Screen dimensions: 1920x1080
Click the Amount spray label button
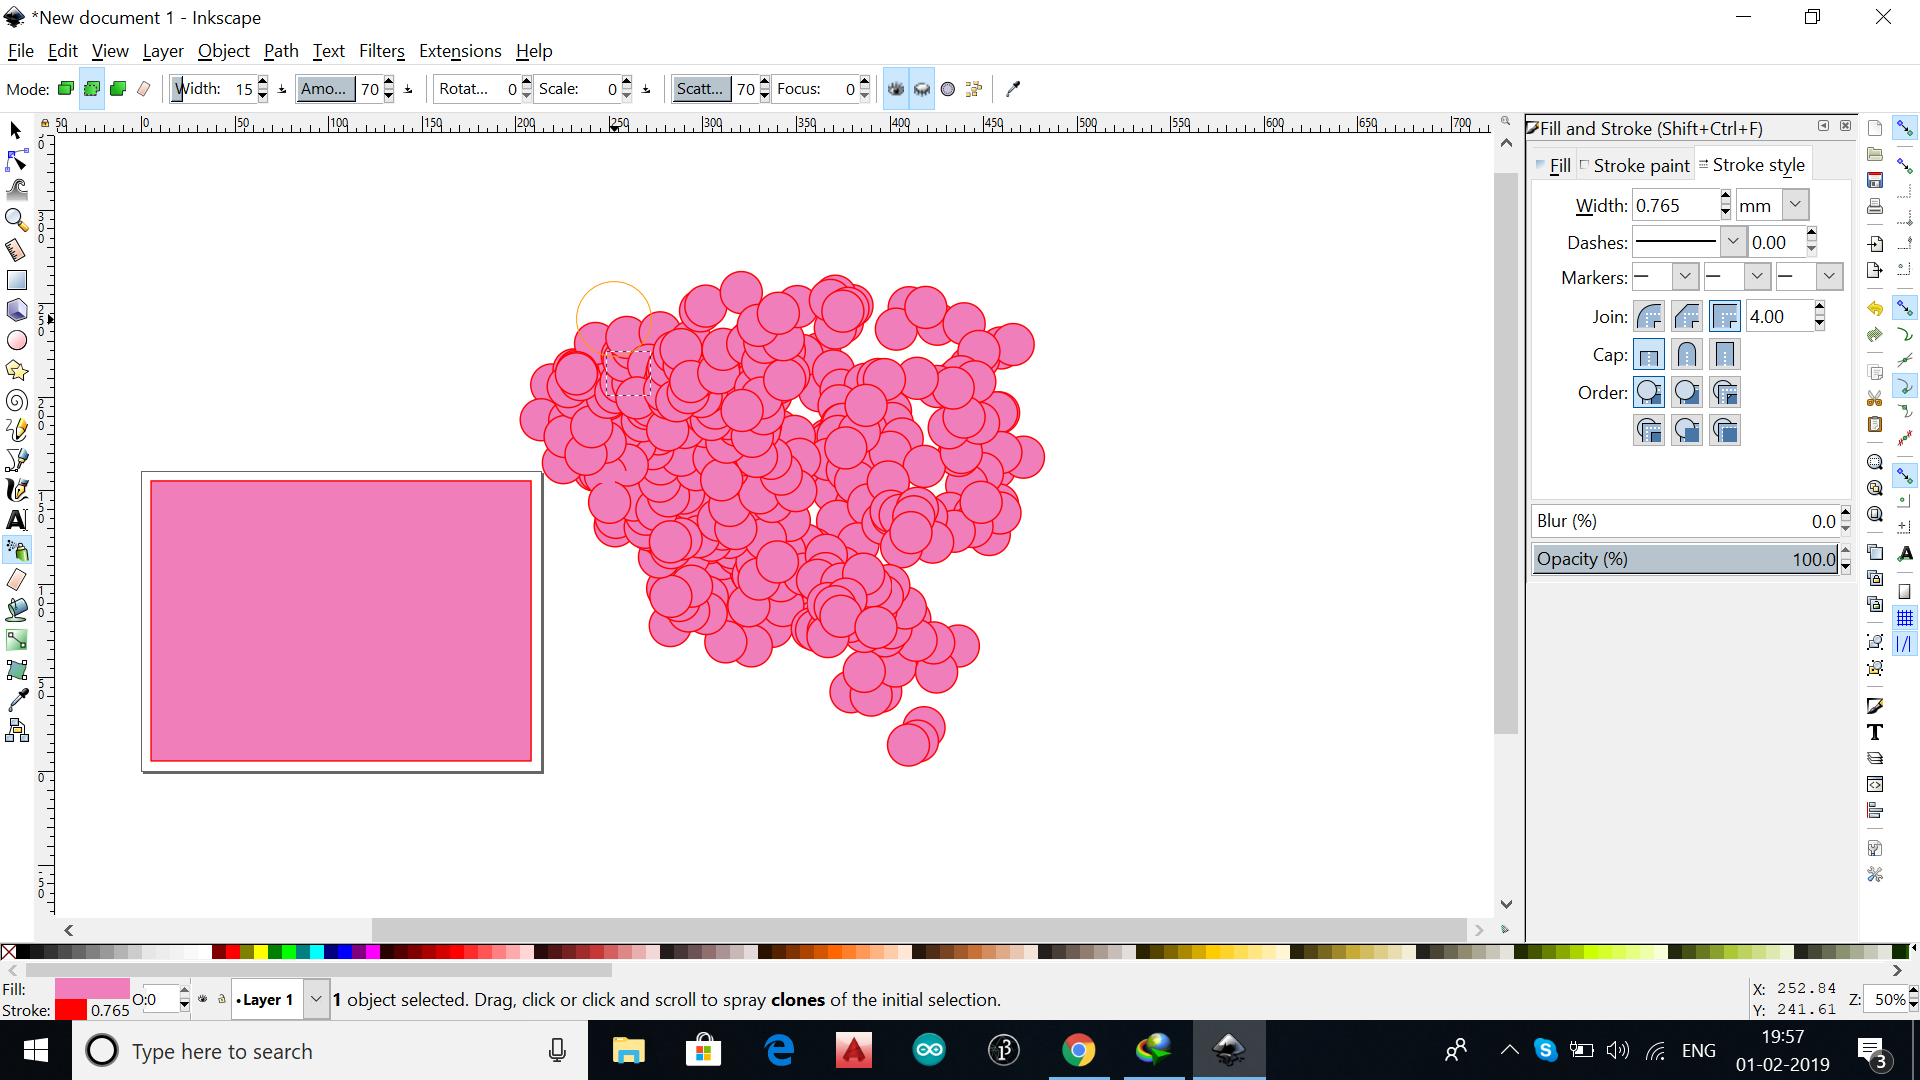325,89
